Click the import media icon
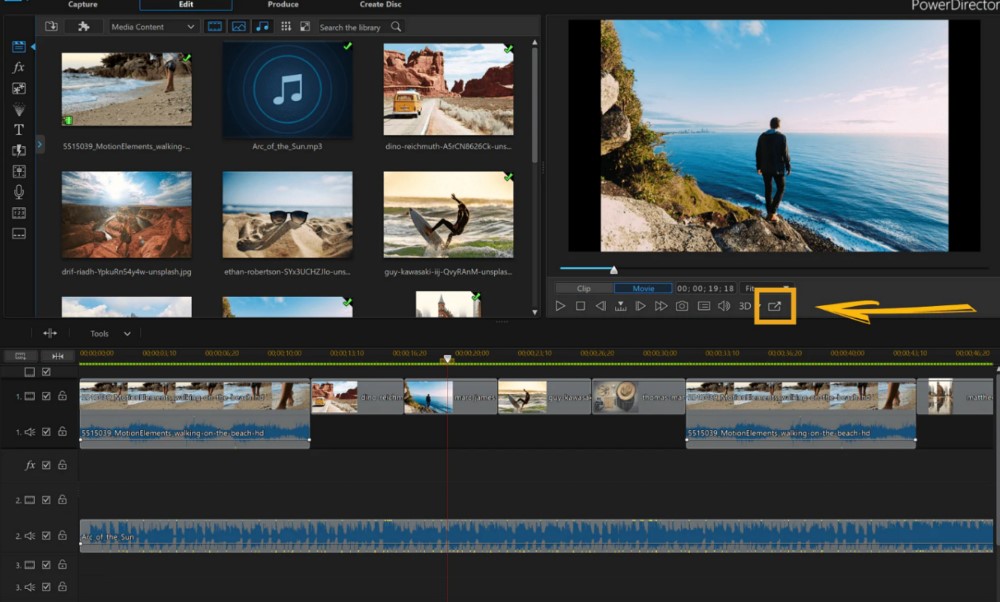 52,27
